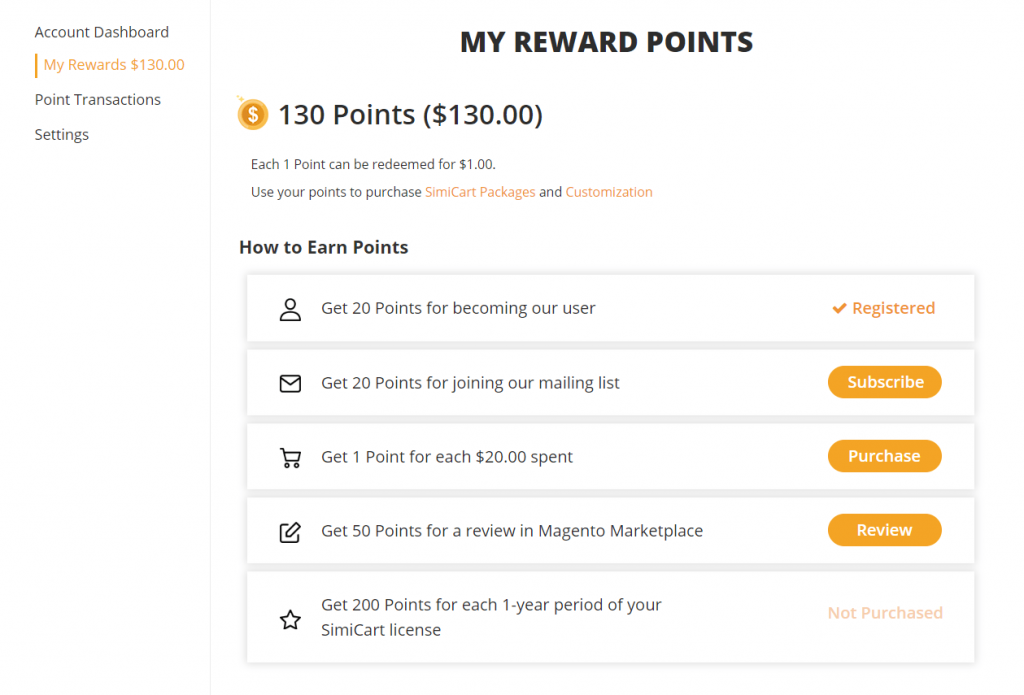Click the Purchase button
The image size is (1024, 695).
point(885,456)
